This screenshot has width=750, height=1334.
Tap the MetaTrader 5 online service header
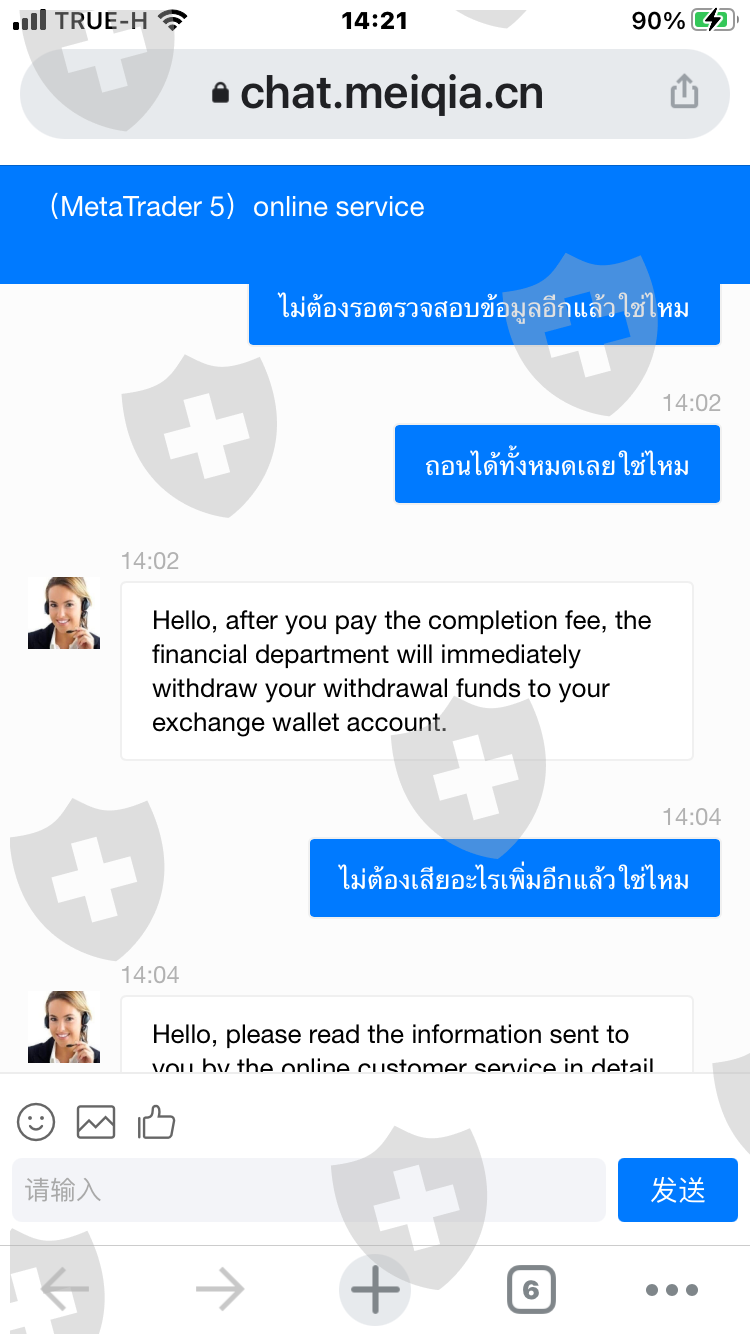[x=238, y=207]
